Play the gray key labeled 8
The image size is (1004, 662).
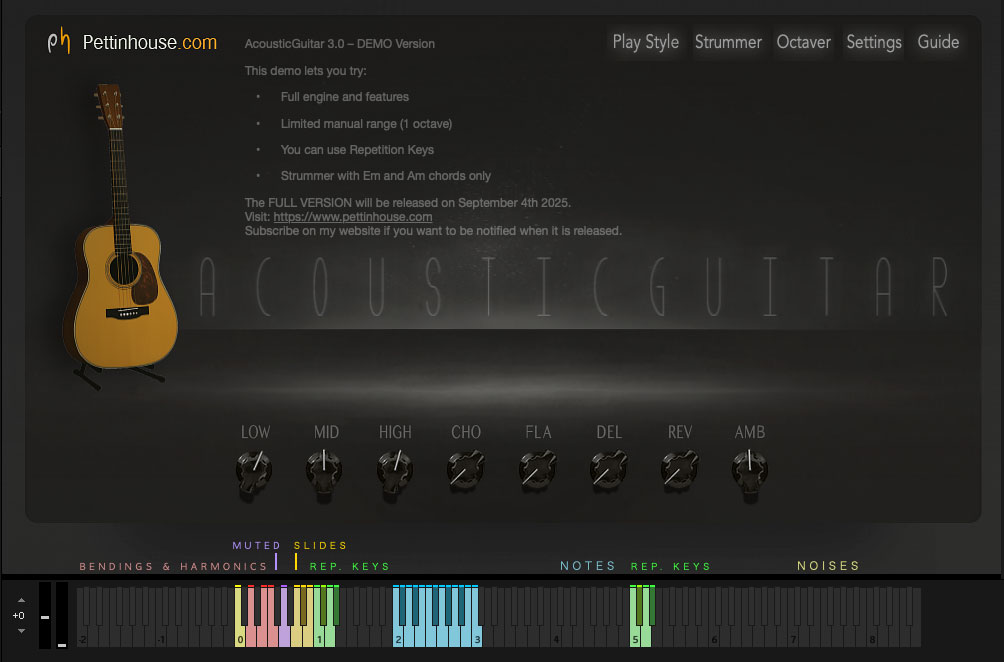point(872,637)
